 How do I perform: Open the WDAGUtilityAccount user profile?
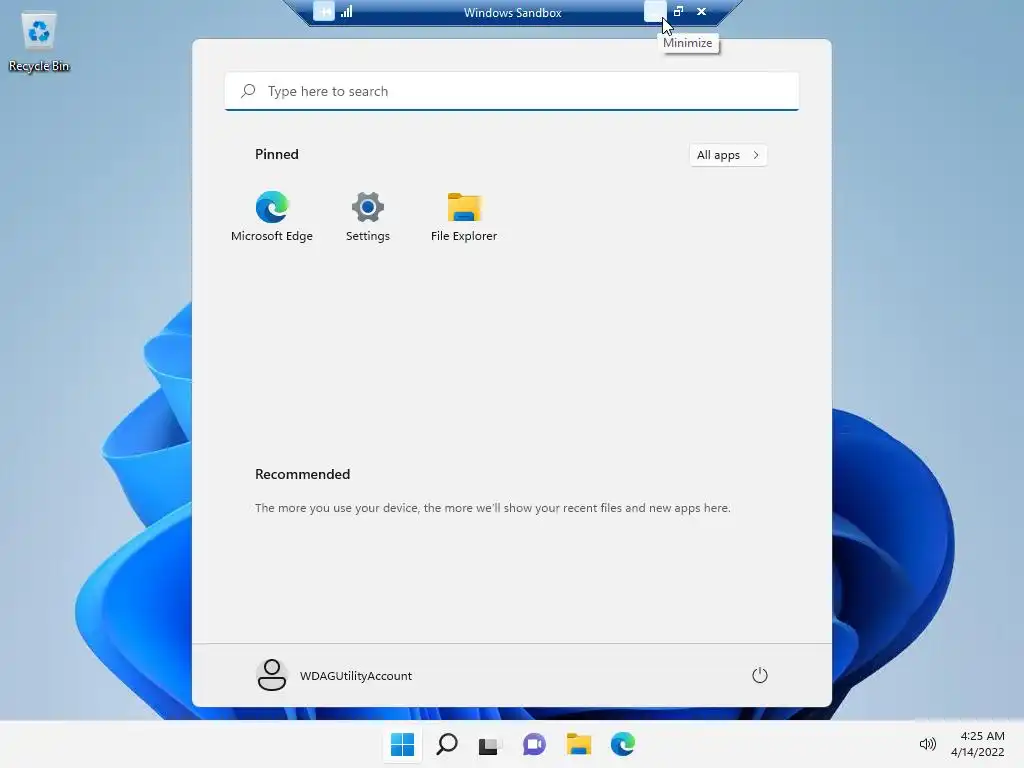[x=334, y=675]
